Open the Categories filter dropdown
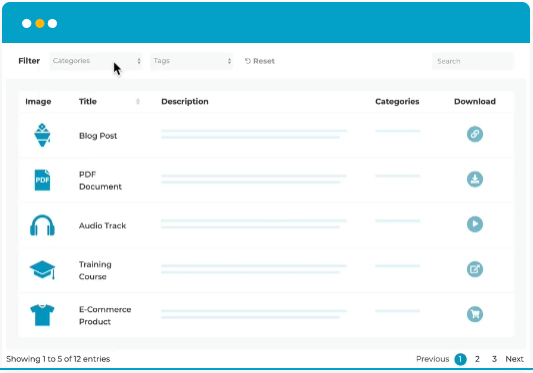 pyautogui.click(x=96, y=61)
